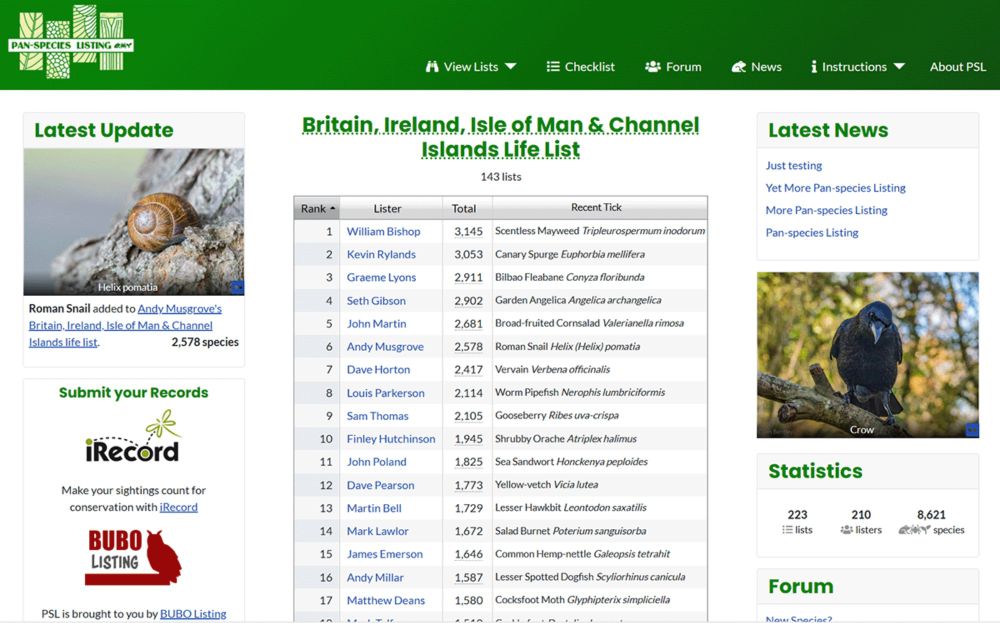Open Dave Pearson's list
1000x623 pixels.
tap(380, 485)
